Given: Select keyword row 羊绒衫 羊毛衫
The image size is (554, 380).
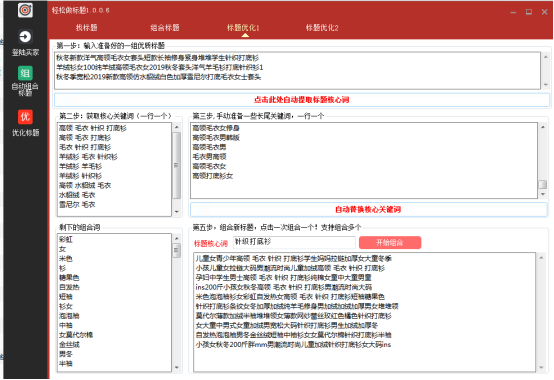Looking at the screenshot, I should 81,166.
